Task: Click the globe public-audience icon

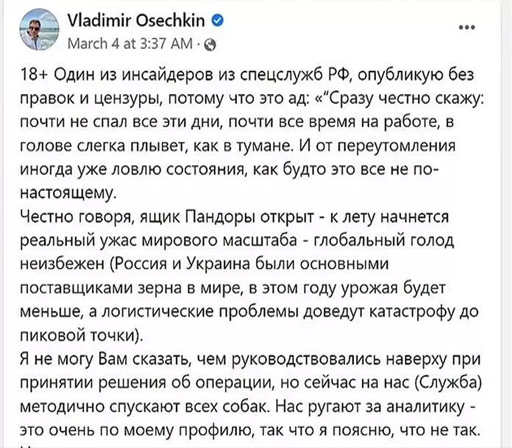Action: pyautogui.click(x=210, y=45)
